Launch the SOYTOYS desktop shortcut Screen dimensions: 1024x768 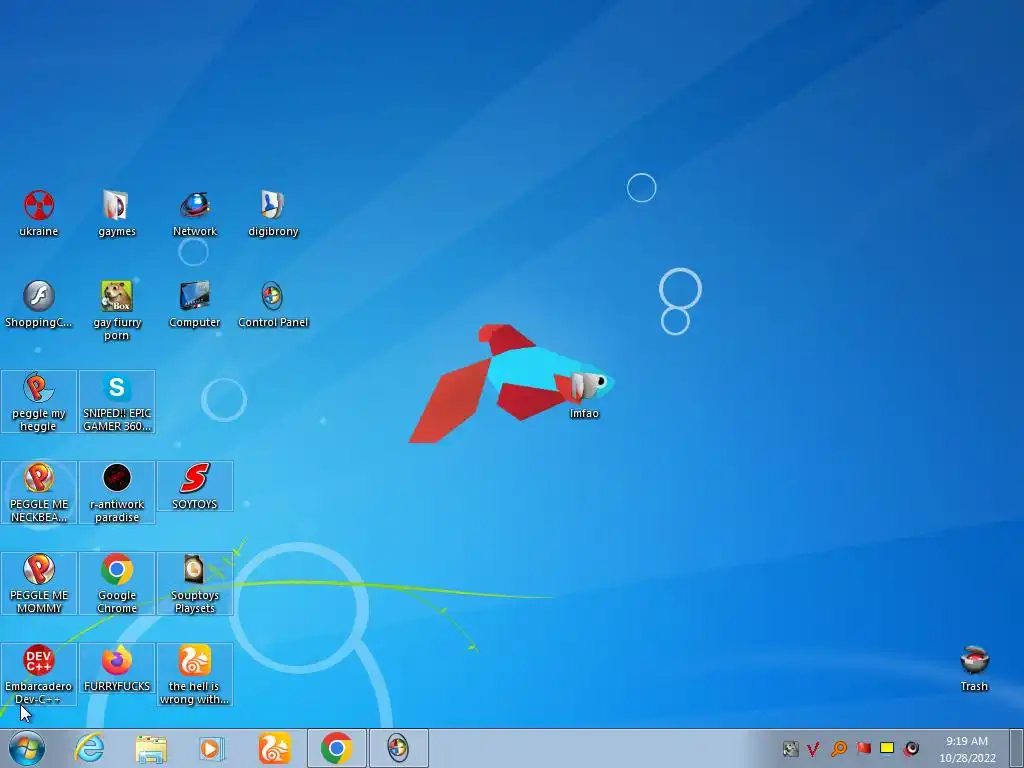pos(195,486)
